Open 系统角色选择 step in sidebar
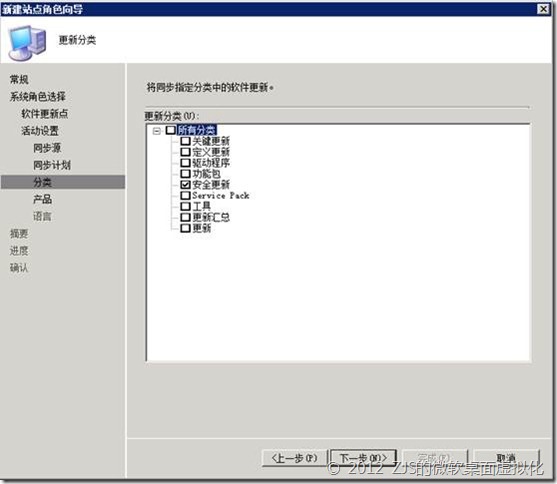Screen dimensions: 557x484 click(x=38, y=96)
